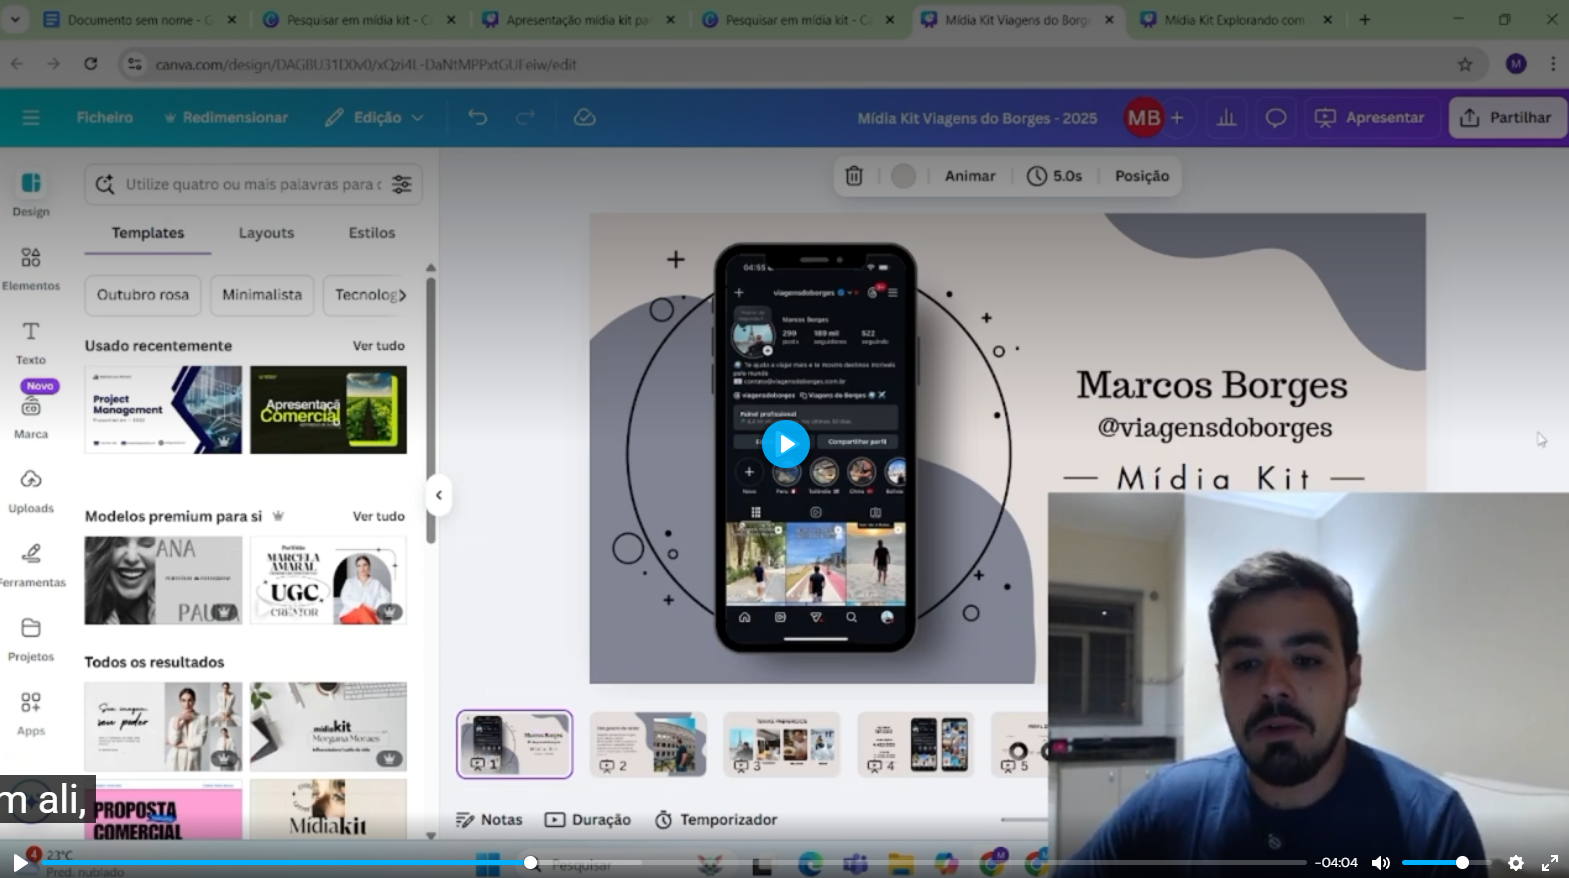The image size is (1569, 878).
Task: Click the Animar button
Action: coord(970,176)
